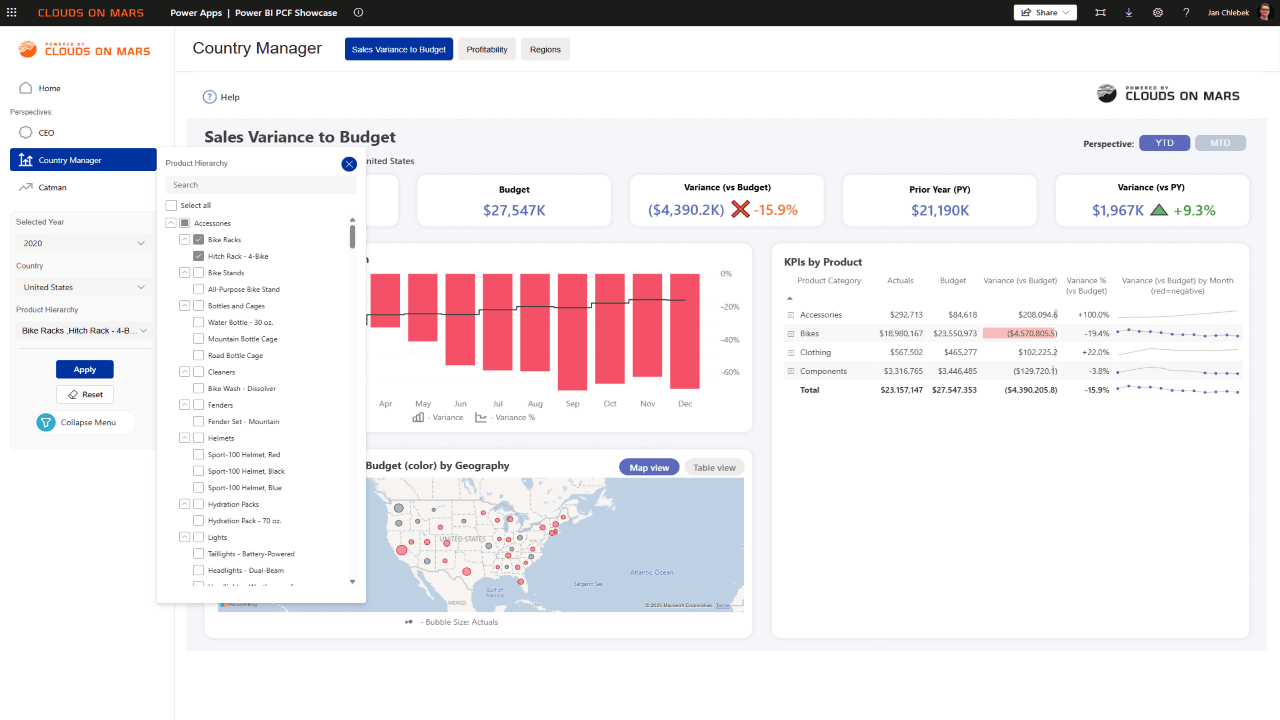Viewport: 1280px width, 720px height.
Task: Open the app launcher waffle icon
Action: [x=12, y=13]
